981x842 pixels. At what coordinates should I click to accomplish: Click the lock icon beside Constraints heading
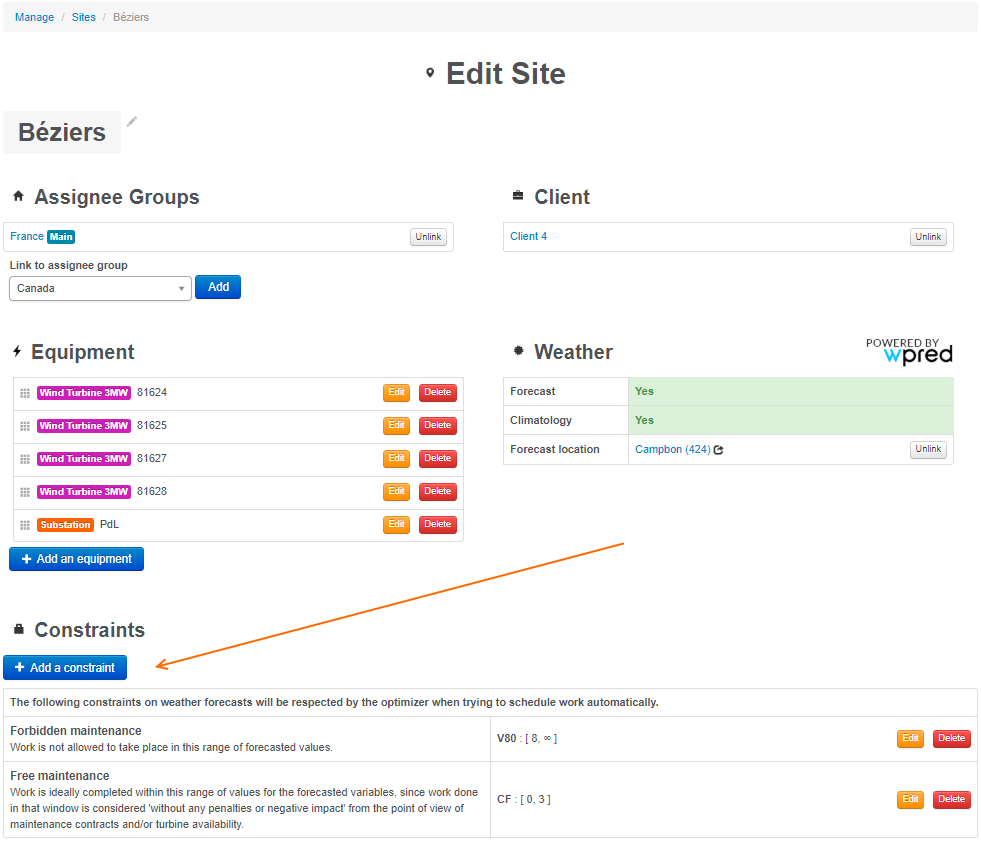(x=17, y=629)
